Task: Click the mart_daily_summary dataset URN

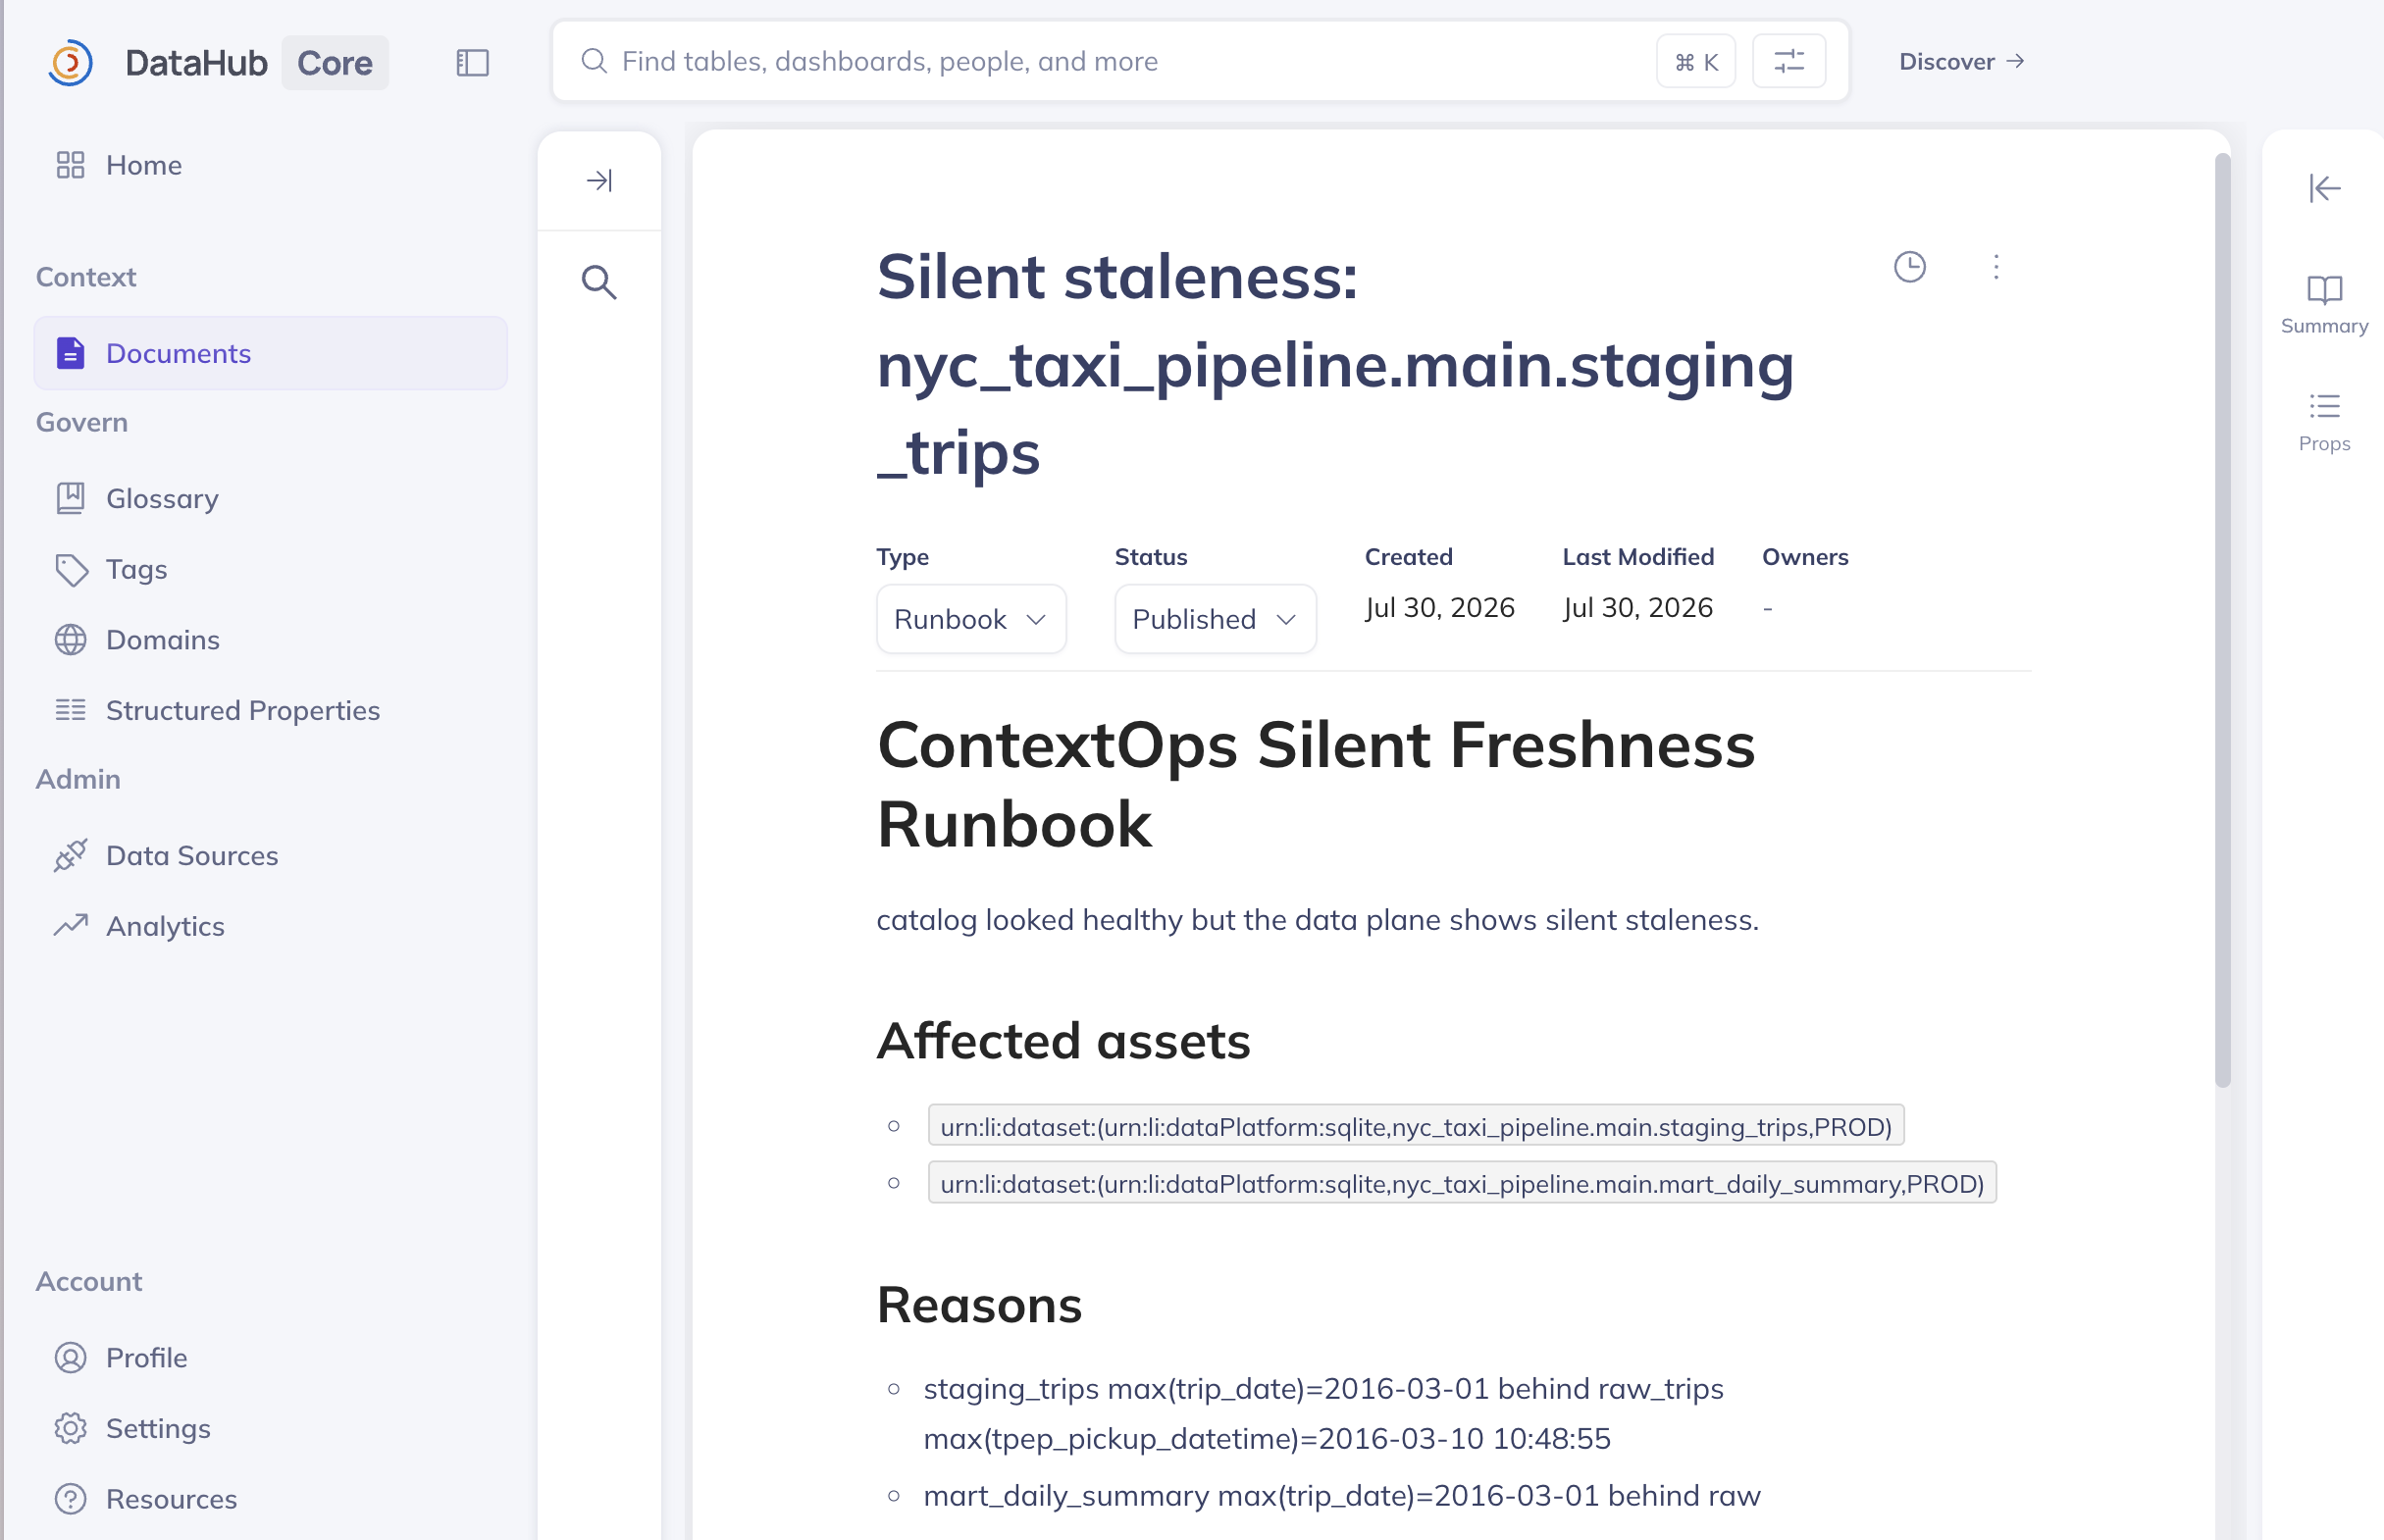Action: point(1461,1183)
